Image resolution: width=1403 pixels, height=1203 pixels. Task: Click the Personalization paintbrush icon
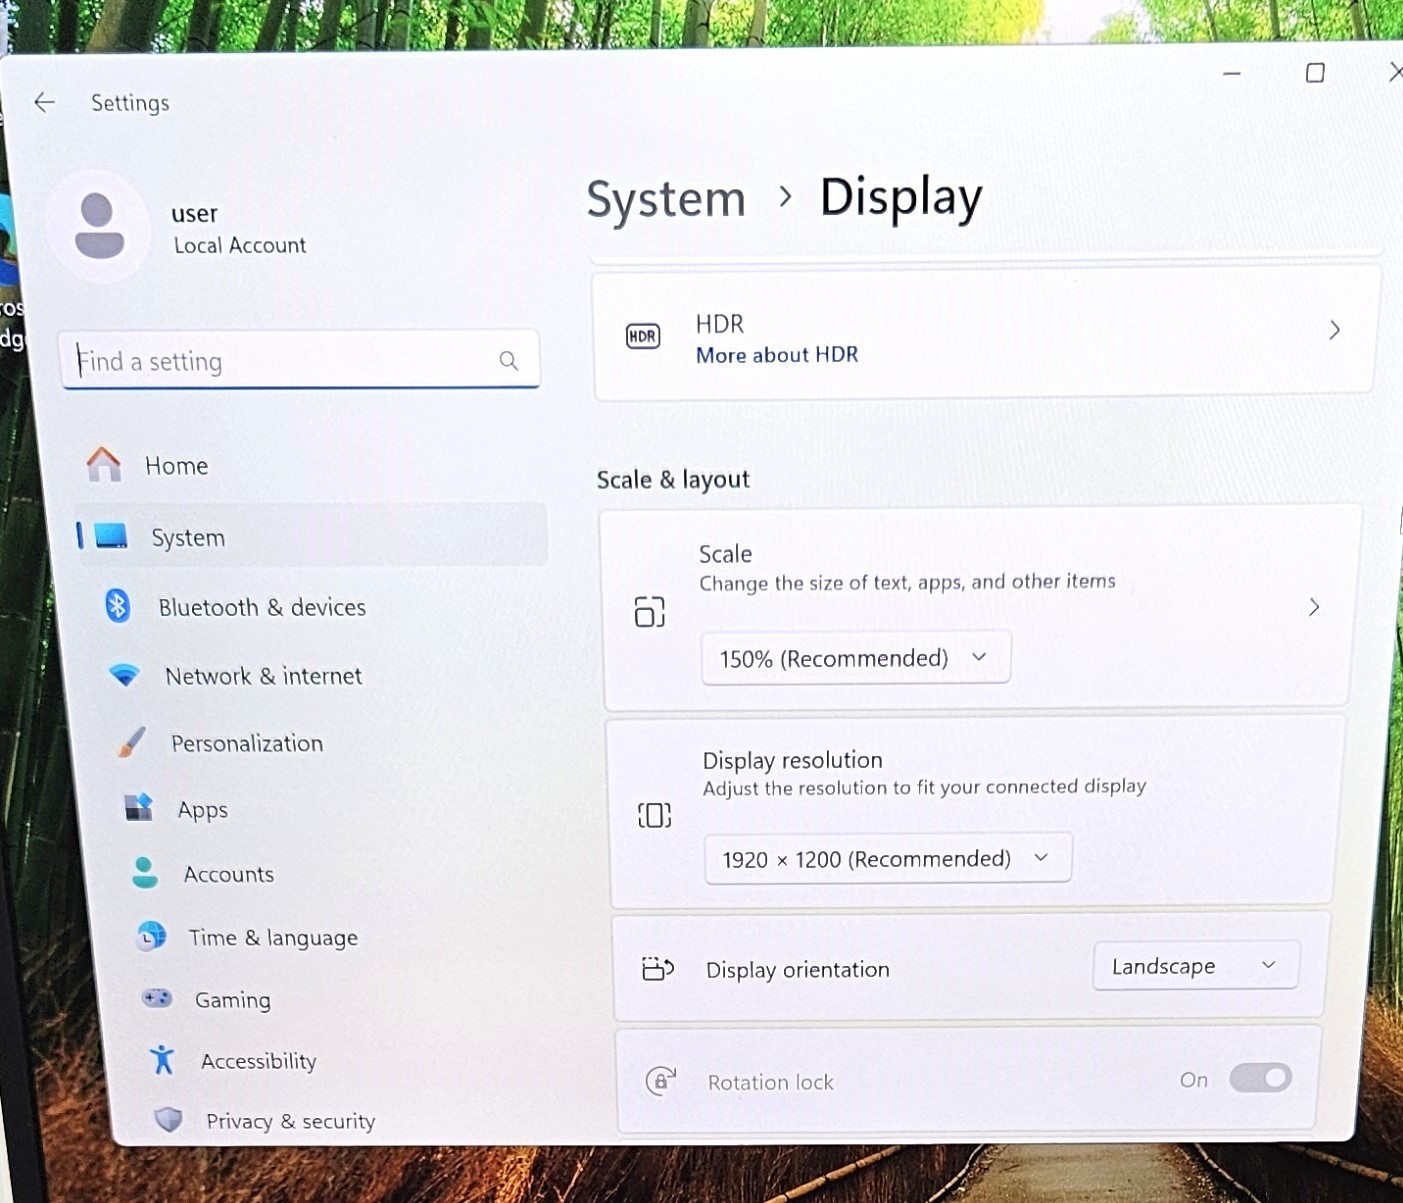pyautogui.click(x=132, y=742)
